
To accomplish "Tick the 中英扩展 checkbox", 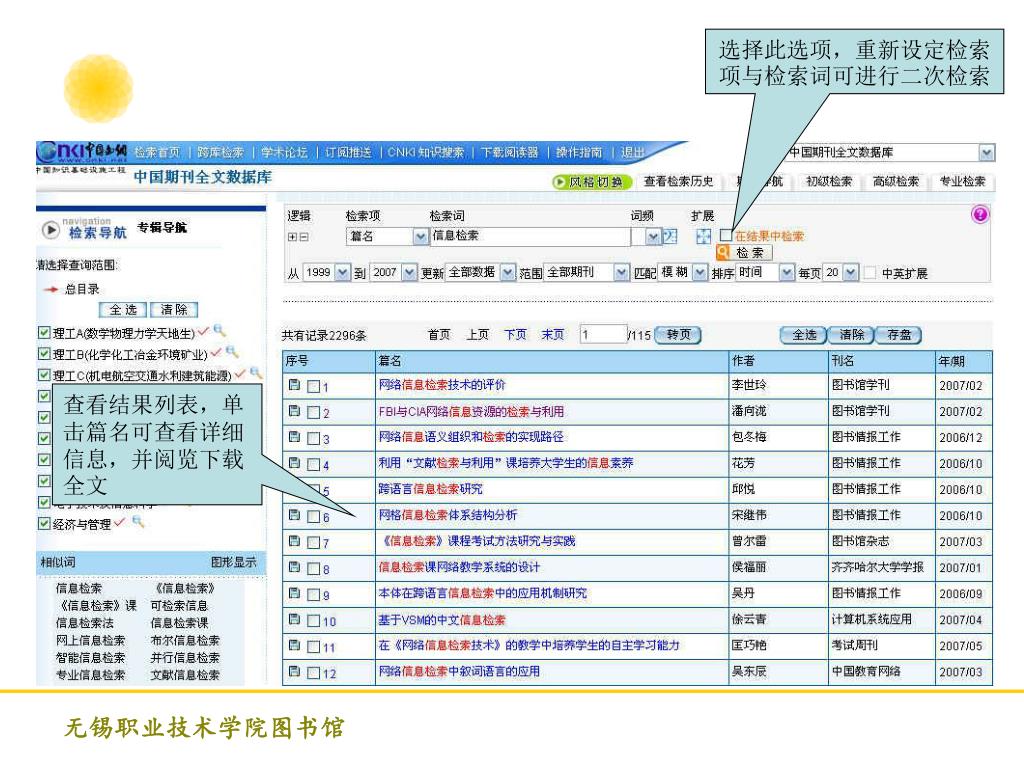I will (x=870, y=272).
